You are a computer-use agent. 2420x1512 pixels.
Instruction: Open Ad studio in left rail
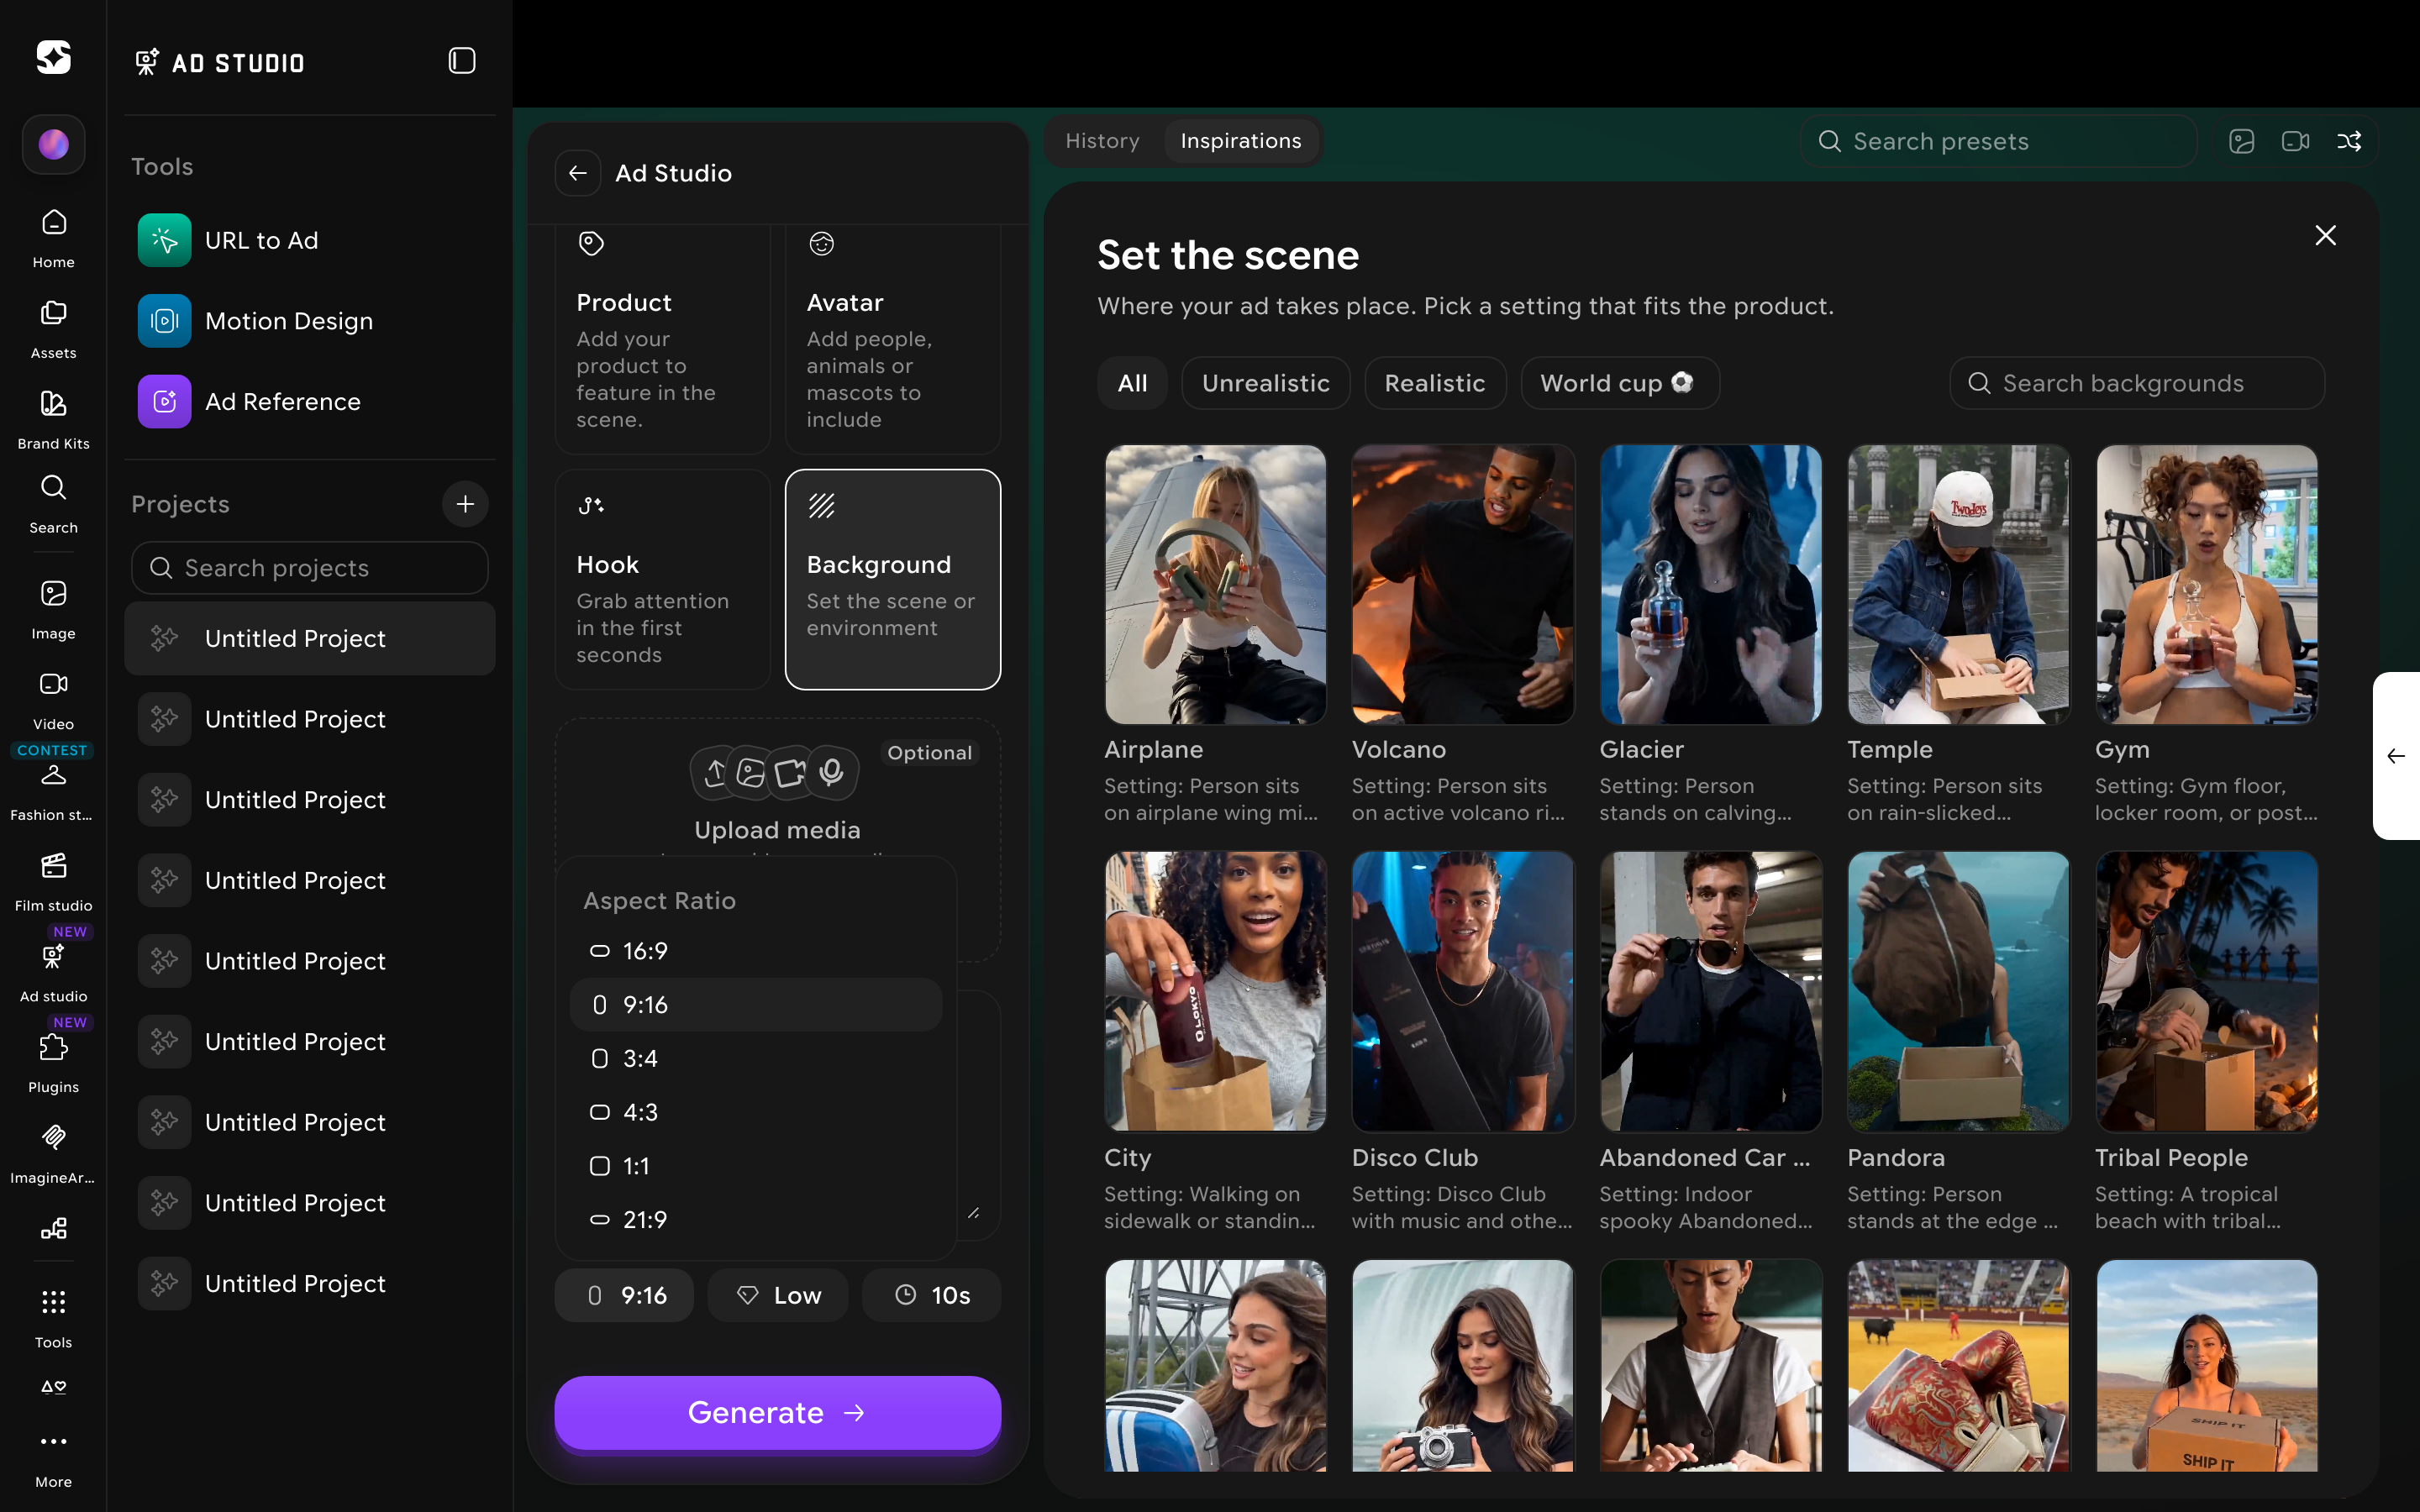click(x=53, y=973)
